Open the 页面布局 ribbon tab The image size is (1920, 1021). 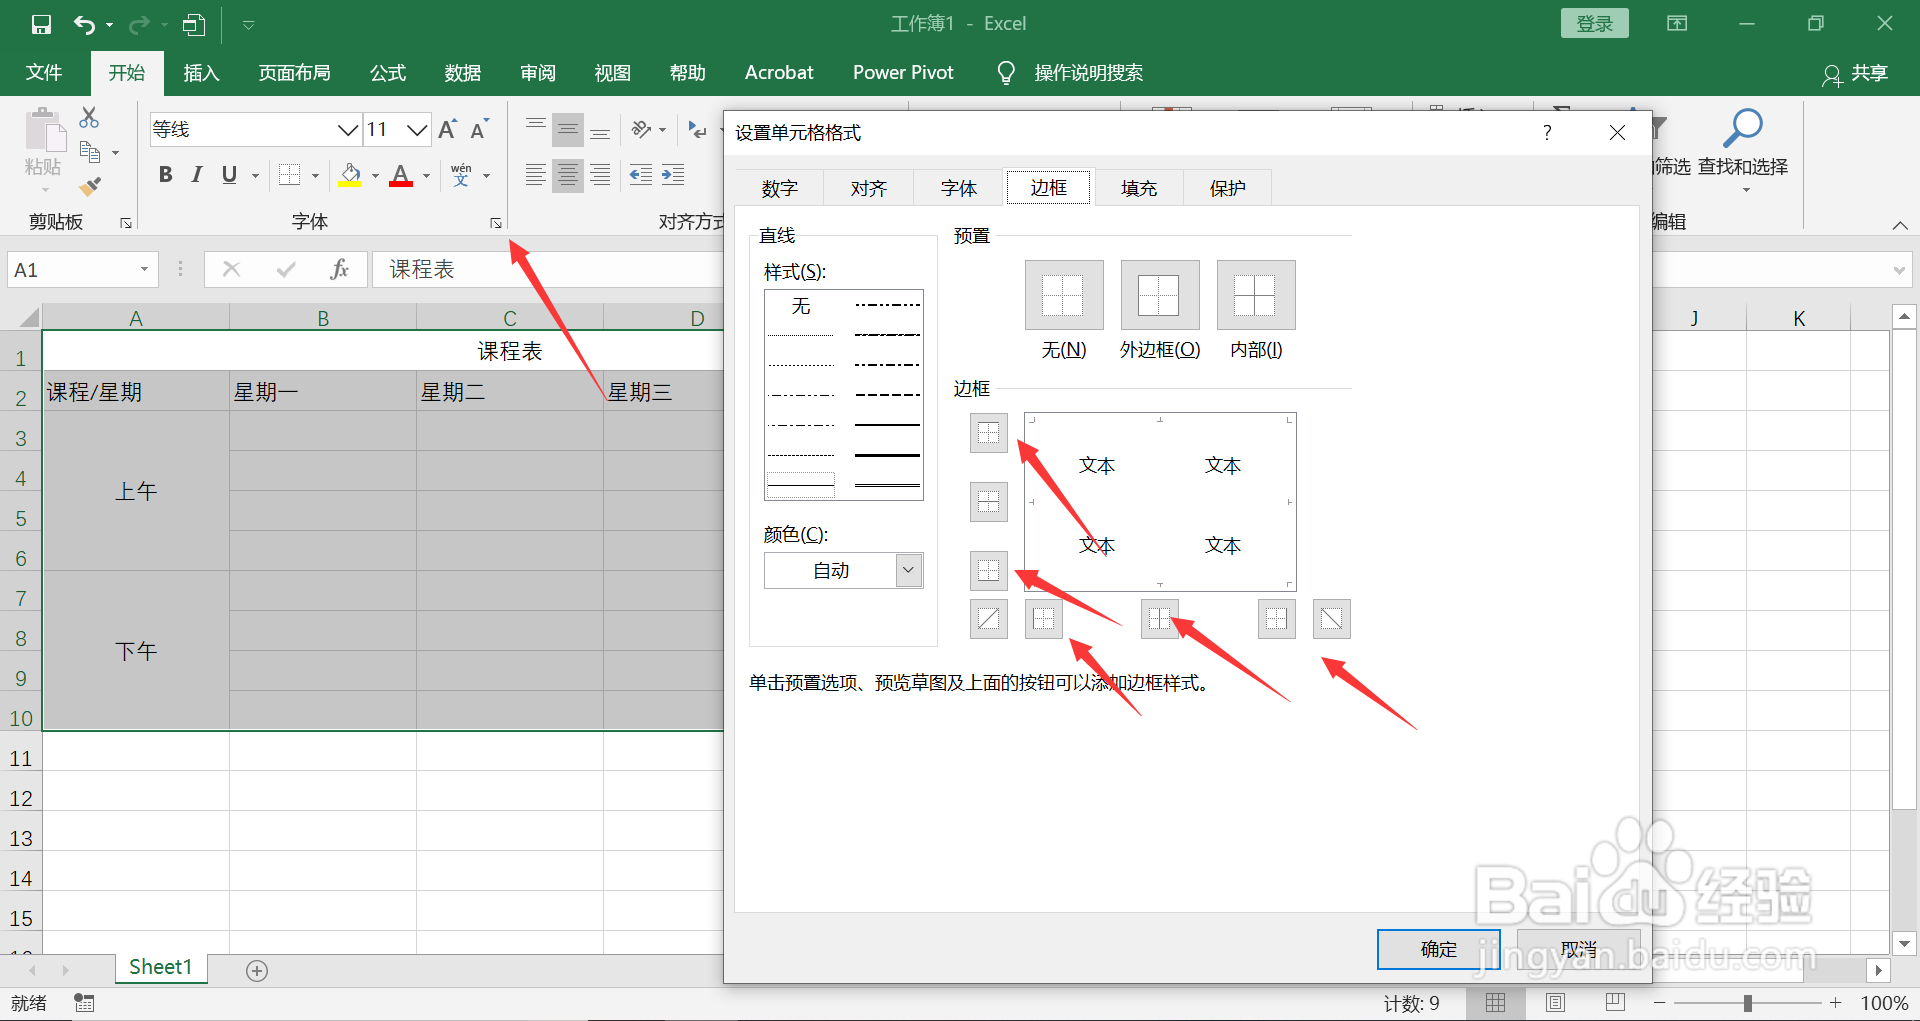point(294,73)
